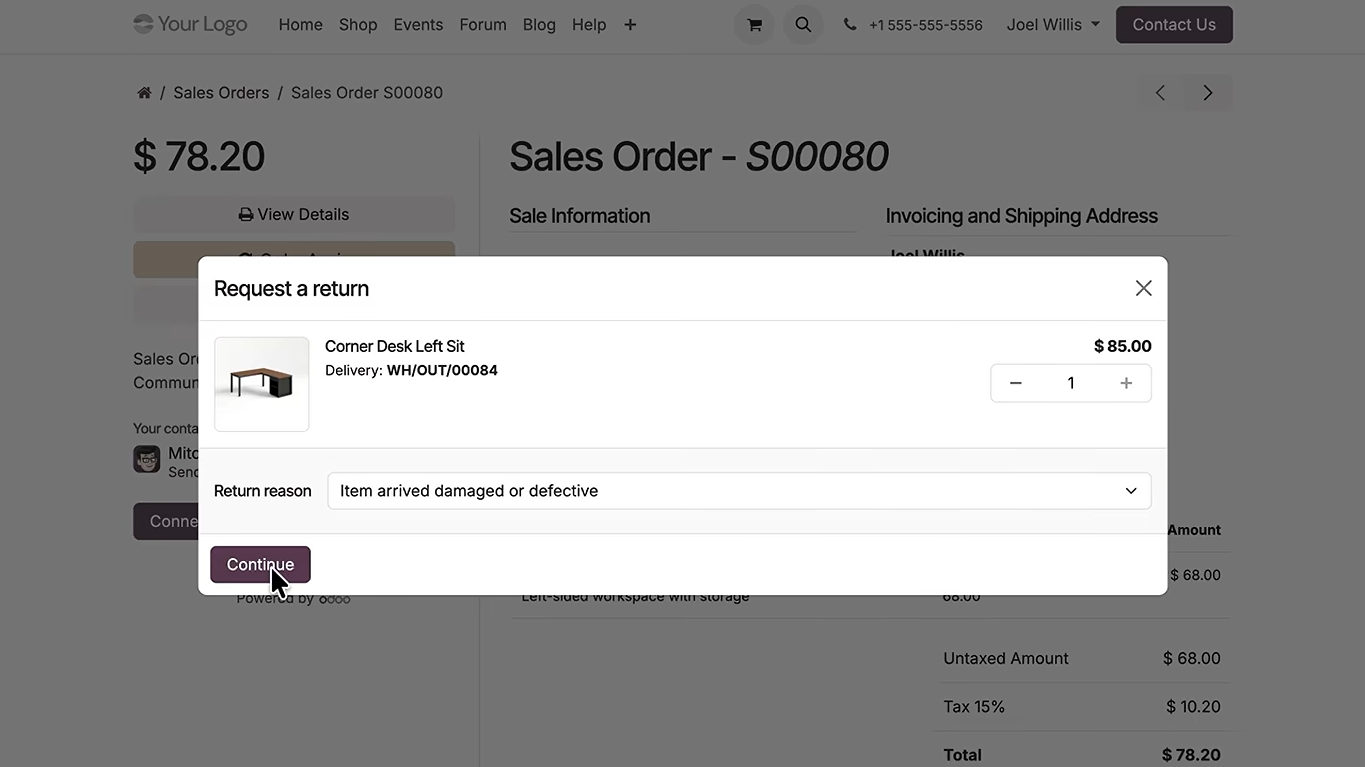
Task: Click the View Details button
Action: click(x=294, y=214)
